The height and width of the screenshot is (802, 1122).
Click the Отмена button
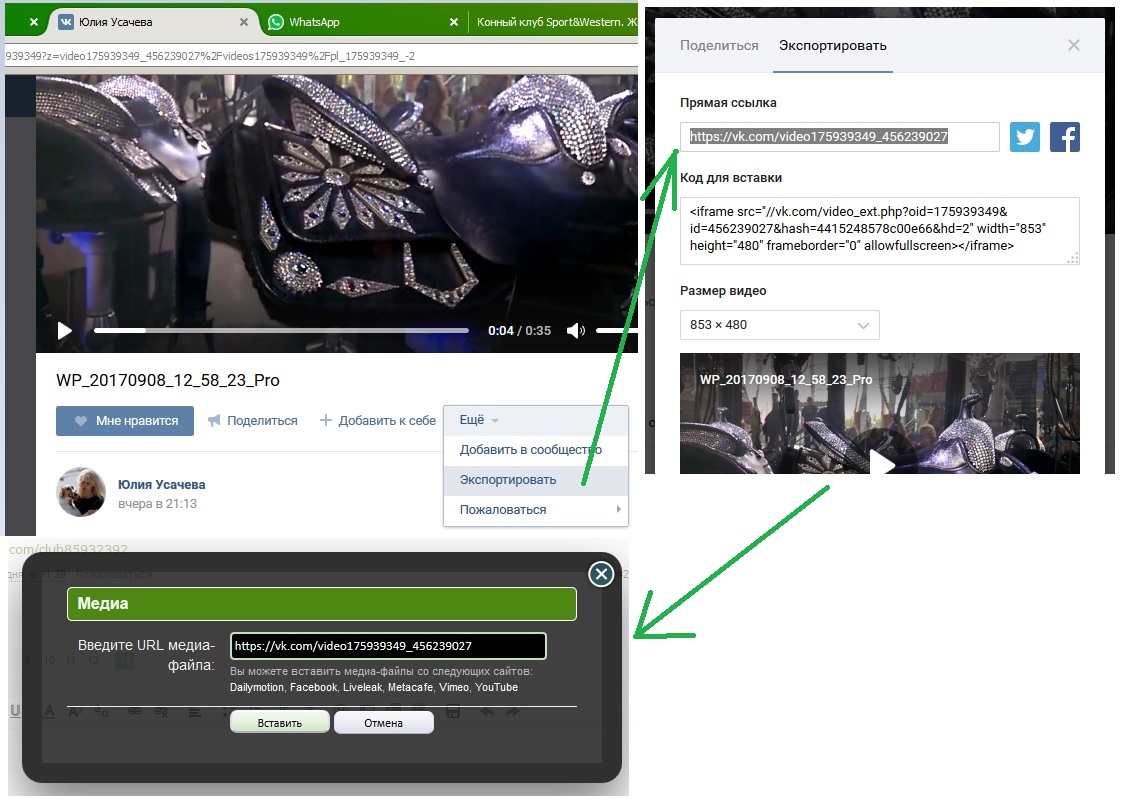pyautogui.click(x=384, y=723)
